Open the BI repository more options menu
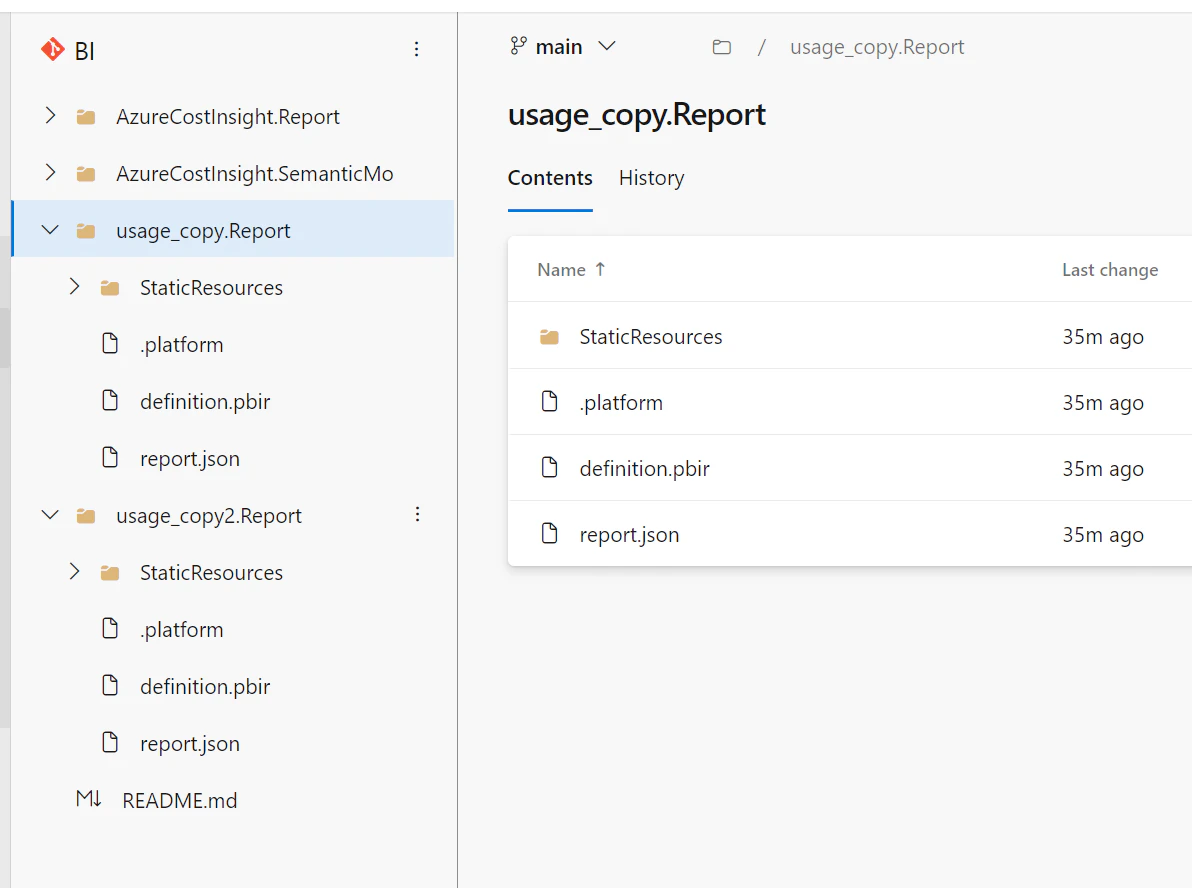 (417, 49)
